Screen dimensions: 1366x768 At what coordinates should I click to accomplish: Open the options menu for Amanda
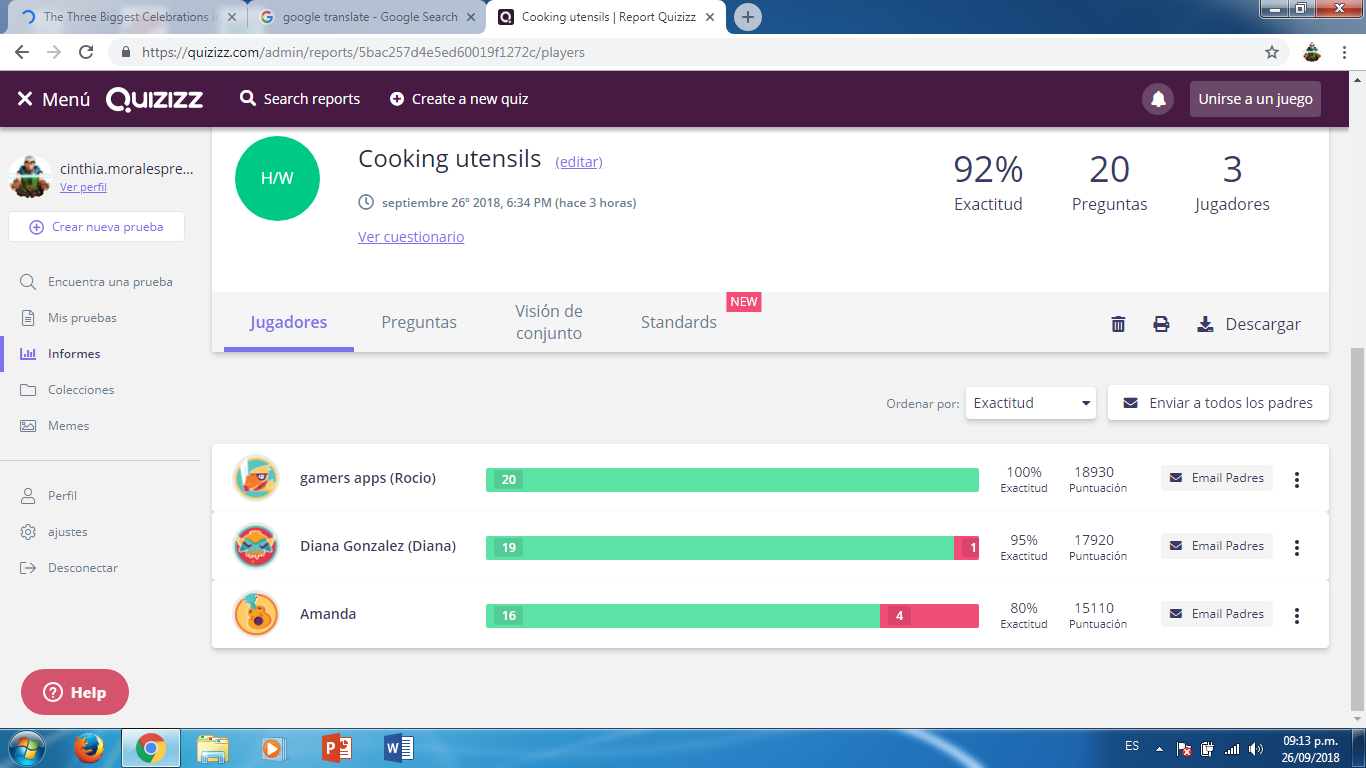[1296, 614]
